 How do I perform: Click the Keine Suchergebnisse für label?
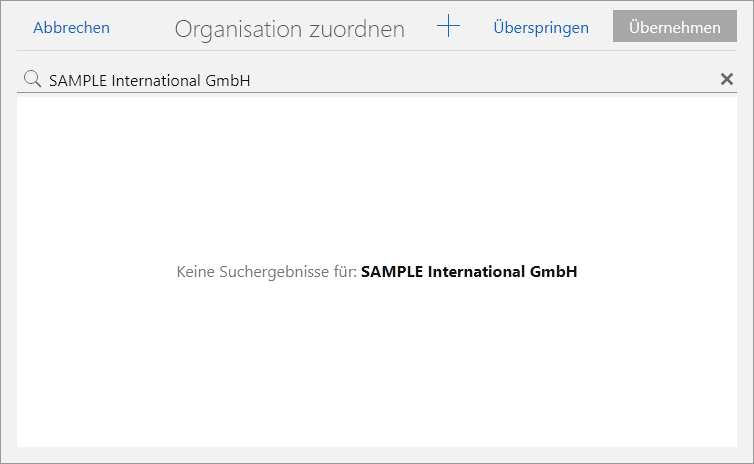tap(266, 272)
